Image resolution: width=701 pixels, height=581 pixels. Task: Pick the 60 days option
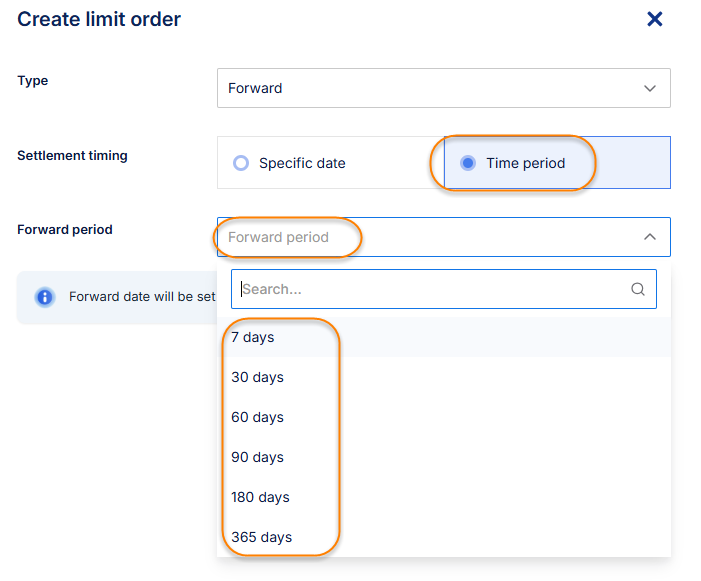tap(257, 417)
